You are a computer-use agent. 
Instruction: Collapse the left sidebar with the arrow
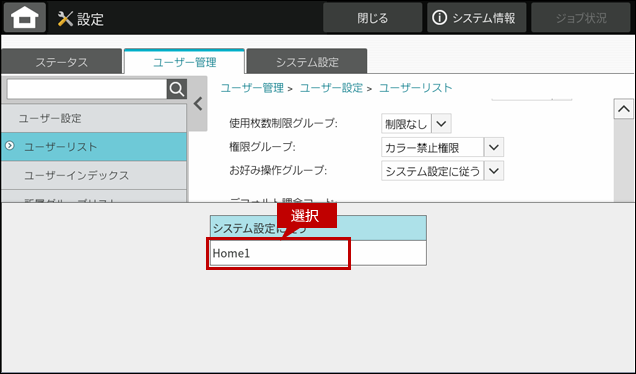pyautogui.click(x=198, y=104)
